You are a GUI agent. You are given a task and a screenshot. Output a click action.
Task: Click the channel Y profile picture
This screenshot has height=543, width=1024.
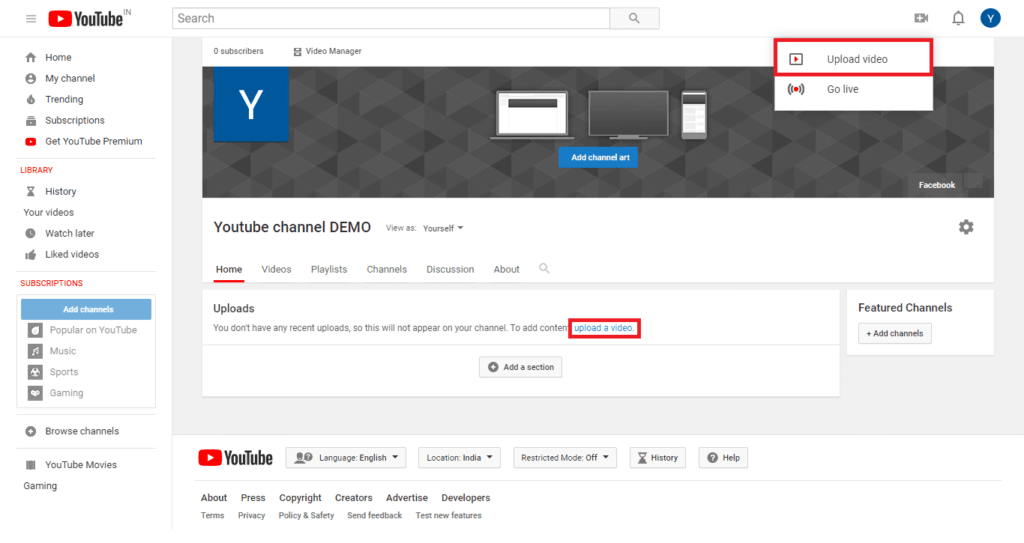click(251, 104)
